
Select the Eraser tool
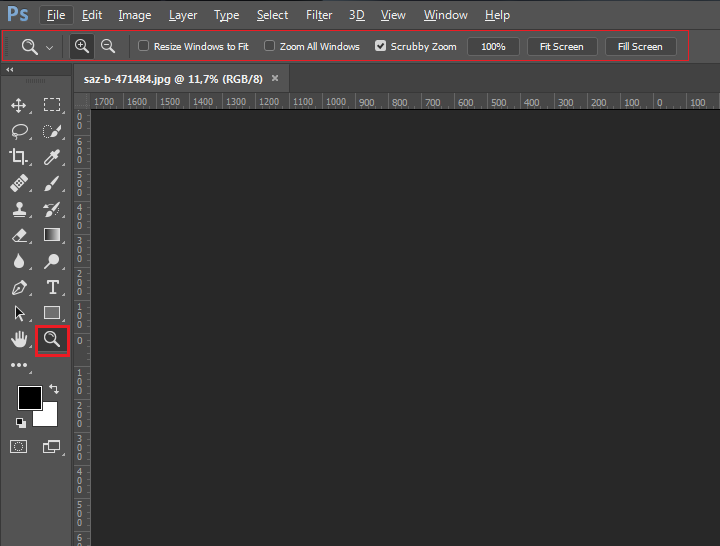[x=18, y=235]
